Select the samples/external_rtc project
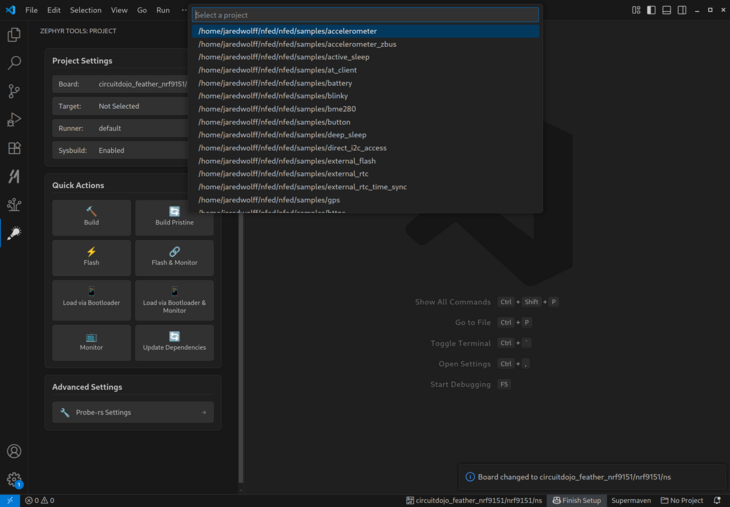Image resolution: width=730 pixels, height=507 pixels. tap(365, 174)
